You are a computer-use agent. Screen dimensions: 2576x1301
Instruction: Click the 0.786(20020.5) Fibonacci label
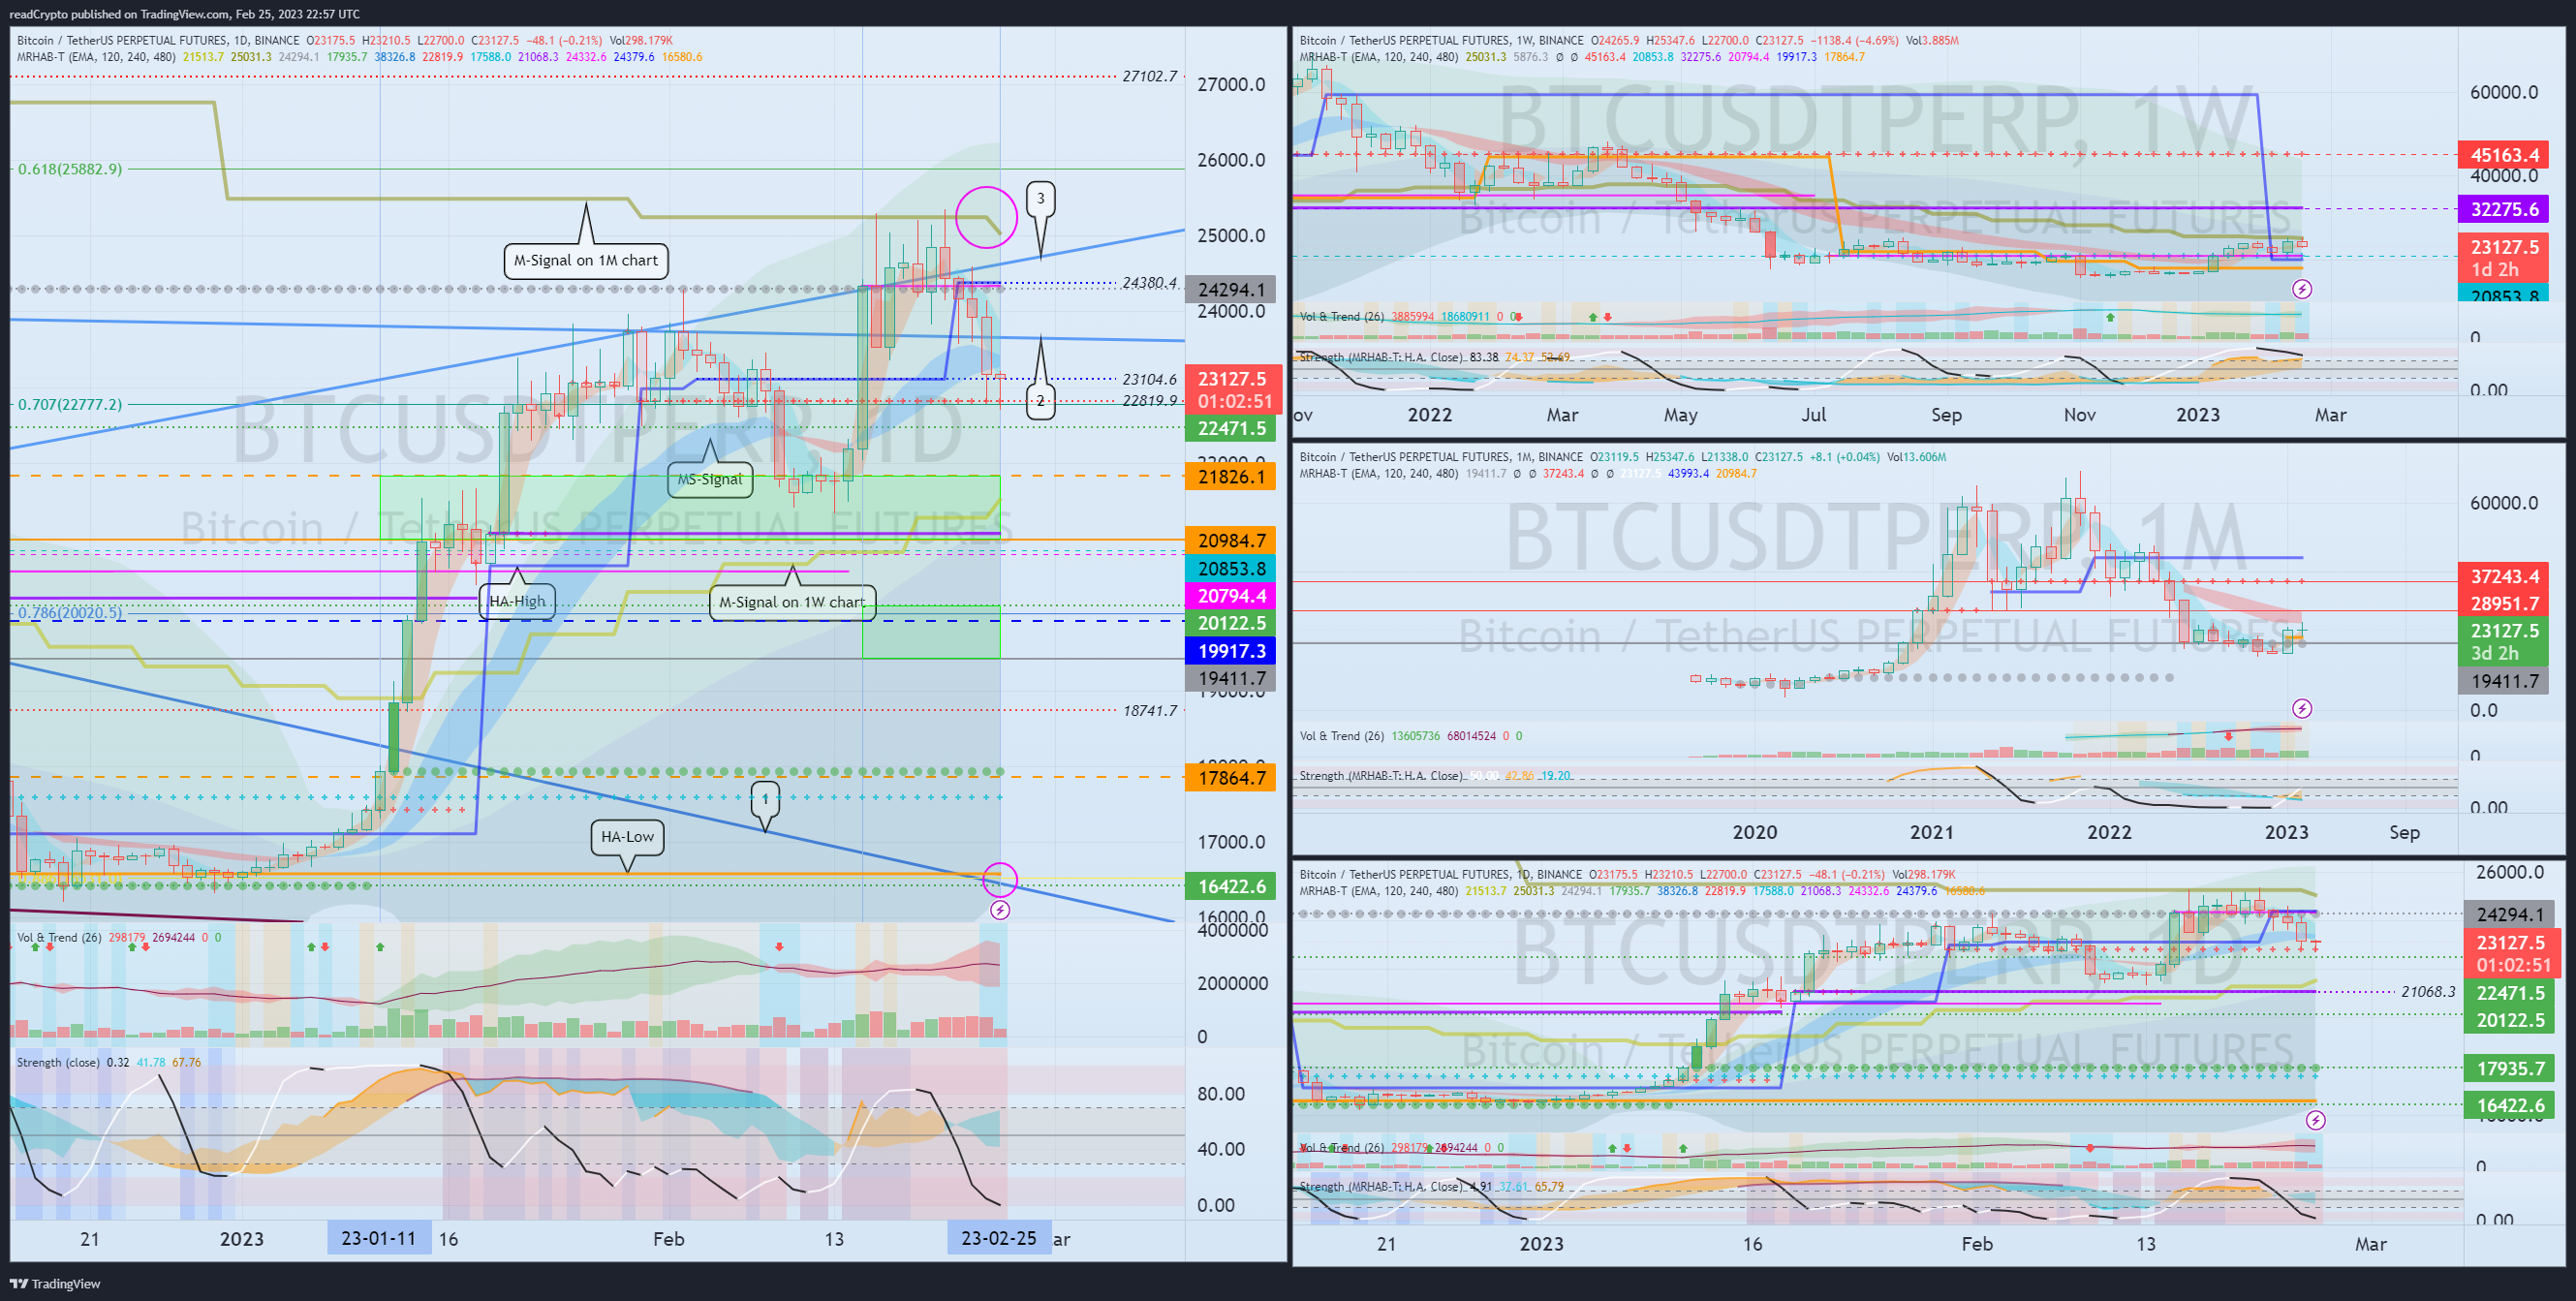pyautogui.click(x=70, y=612)
